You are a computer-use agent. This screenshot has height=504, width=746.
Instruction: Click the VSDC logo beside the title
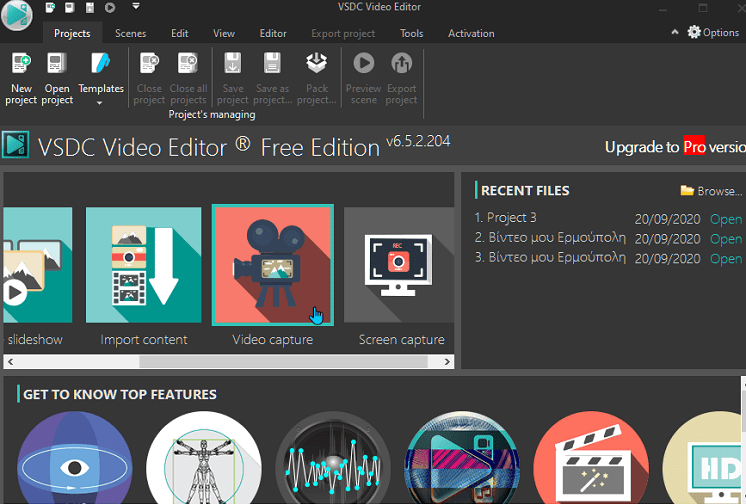coord(16,145)
